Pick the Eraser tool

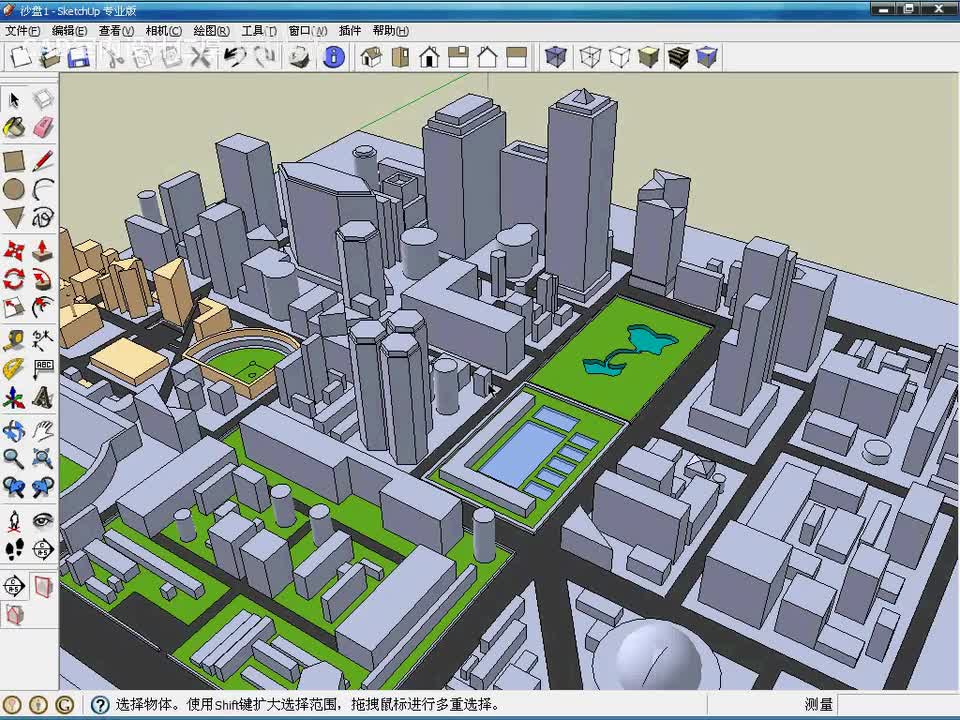pyautogui.click(x=43, y=128)
